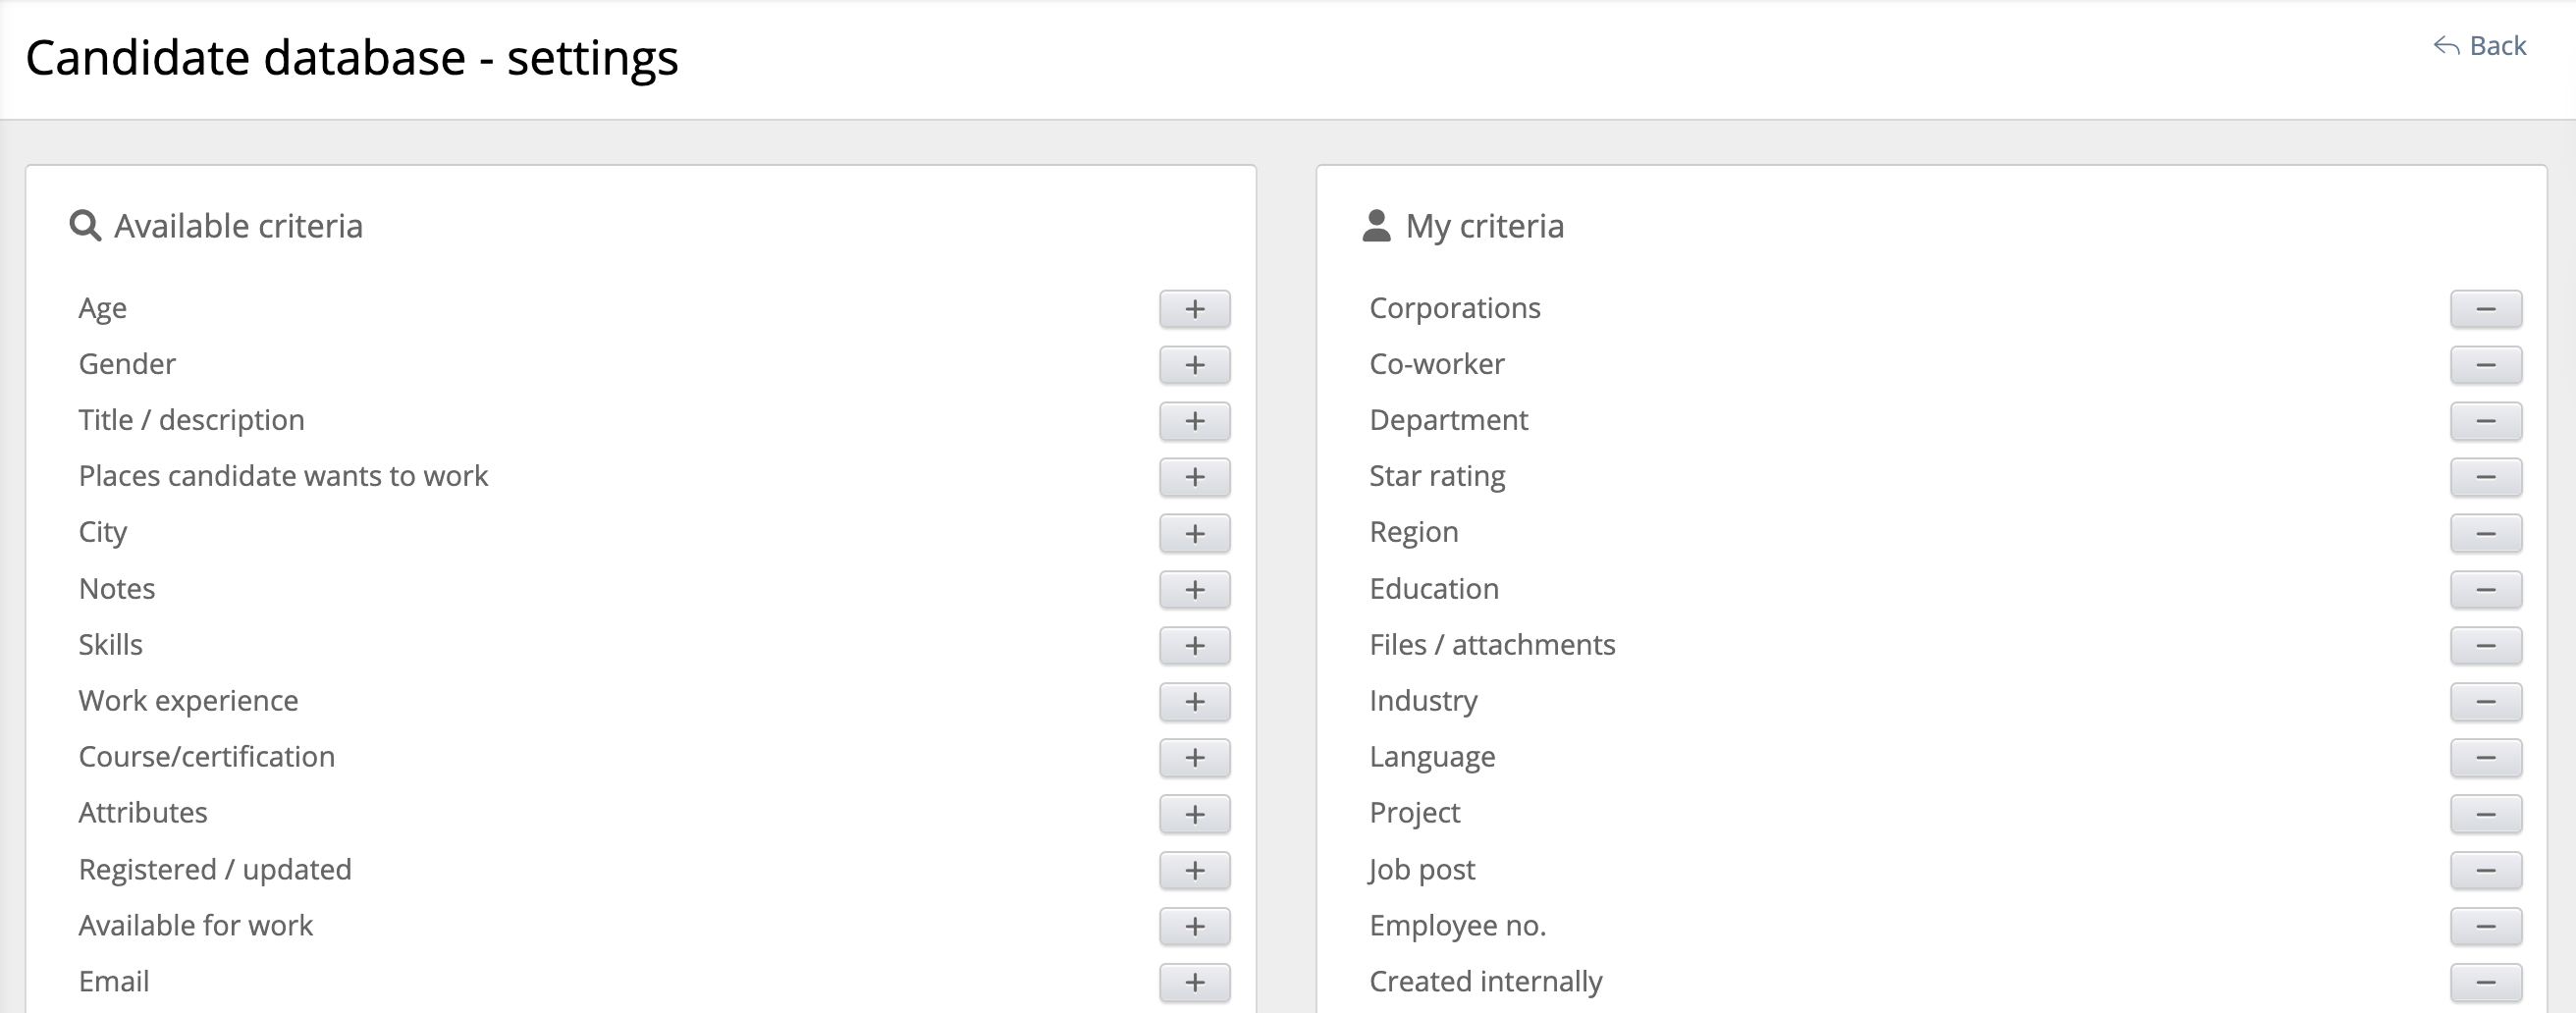Add Gender to my criteria
2576x1013 pixels.
[x=1194, y=365]
